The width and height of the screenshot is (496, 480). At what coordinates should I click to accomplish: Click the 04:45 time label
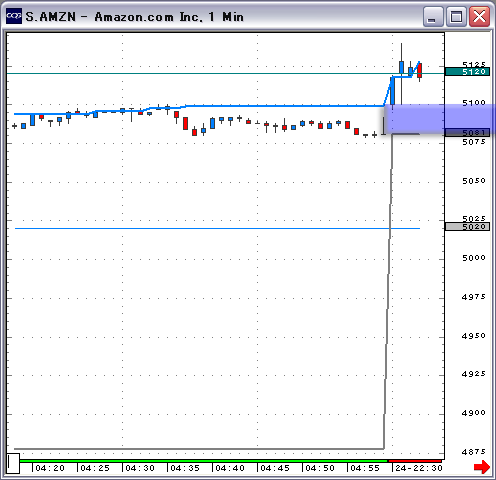click(x=275, y=468)
